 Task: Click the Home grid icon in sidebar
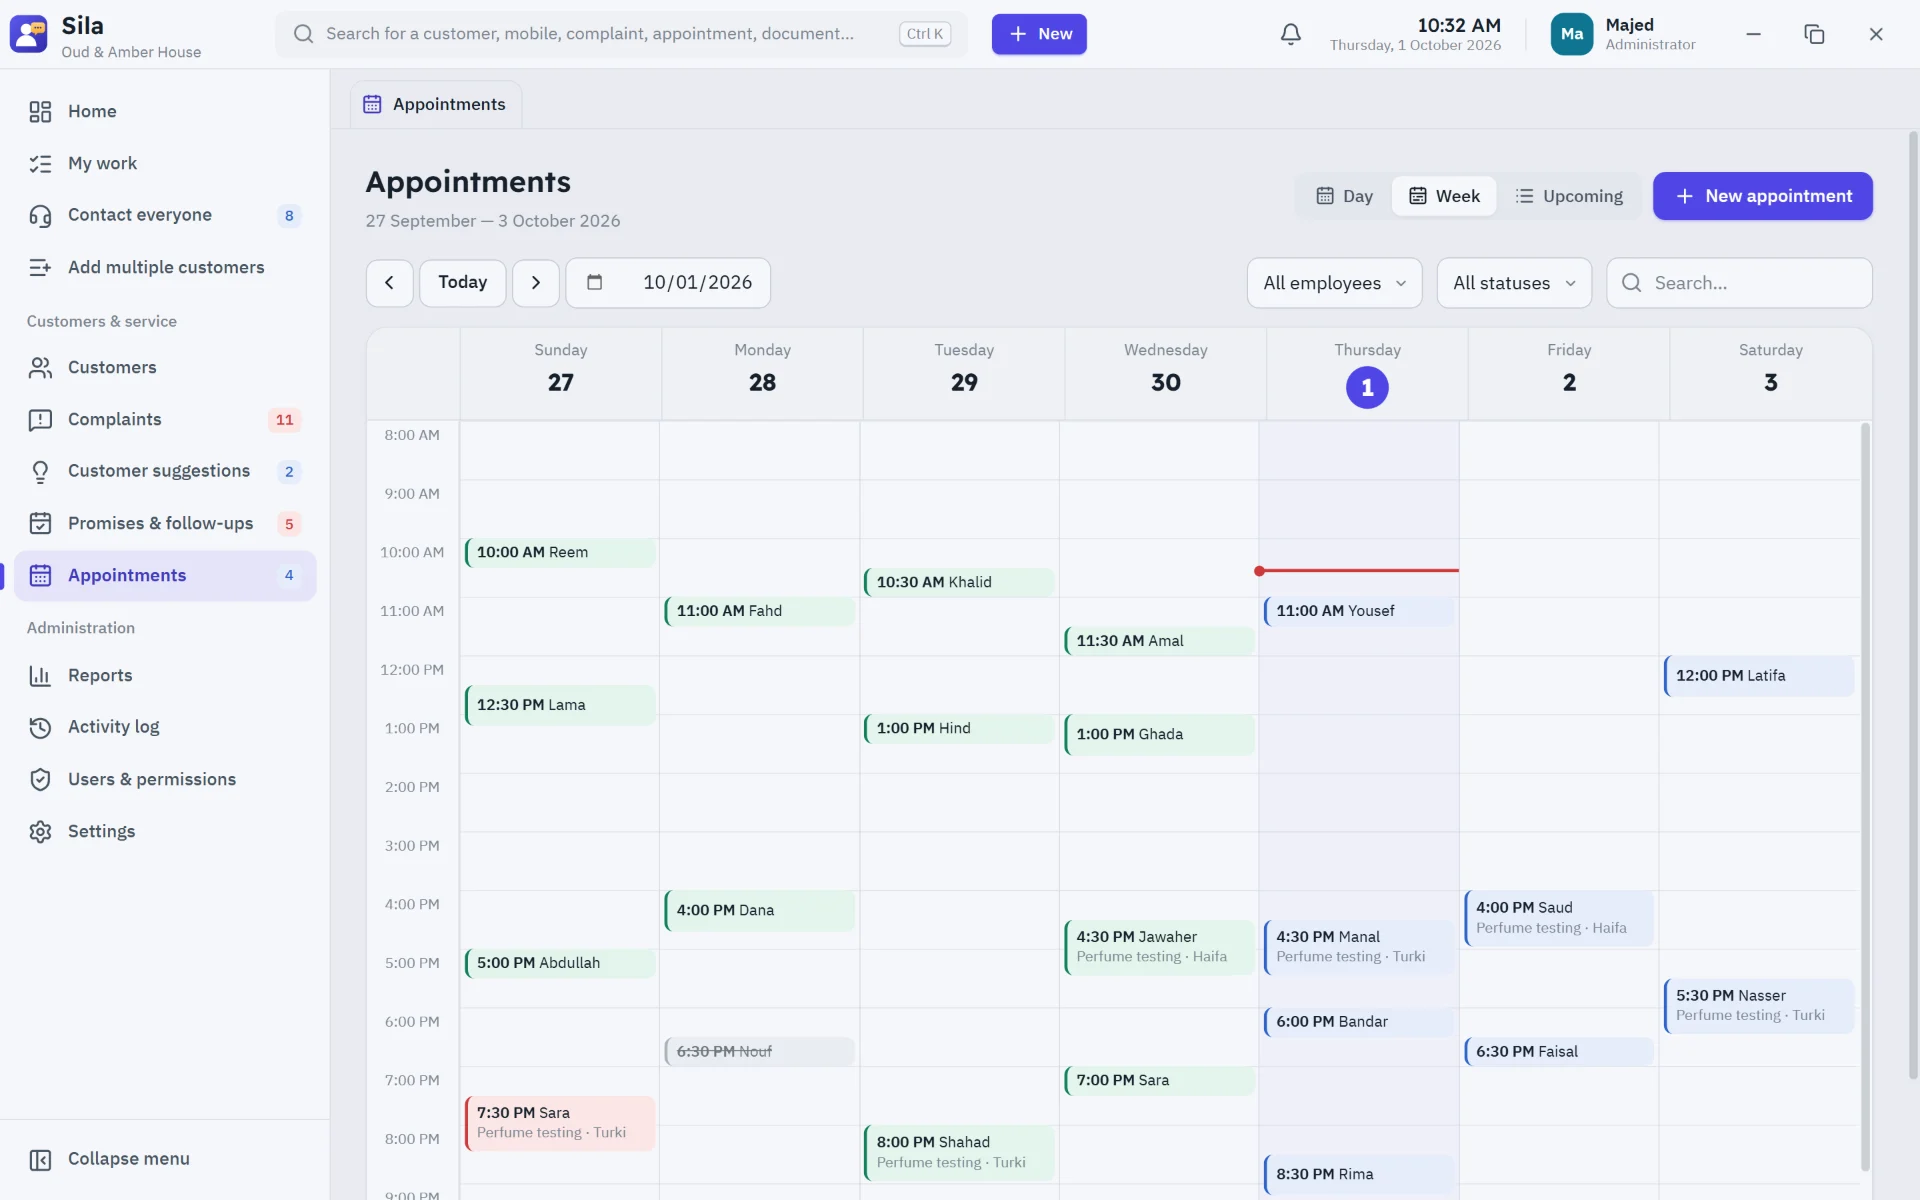(40, 111)
